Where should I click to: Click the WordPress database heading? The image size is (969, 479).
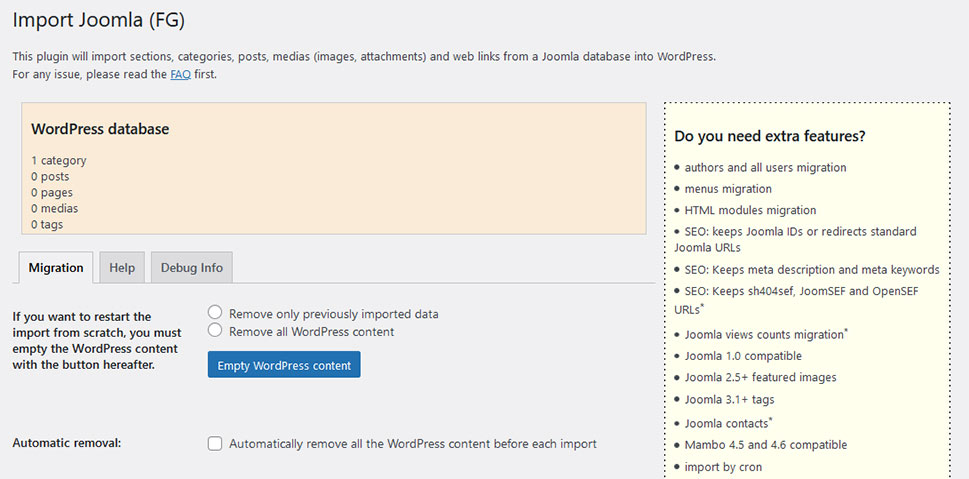(x=100, y=129)
